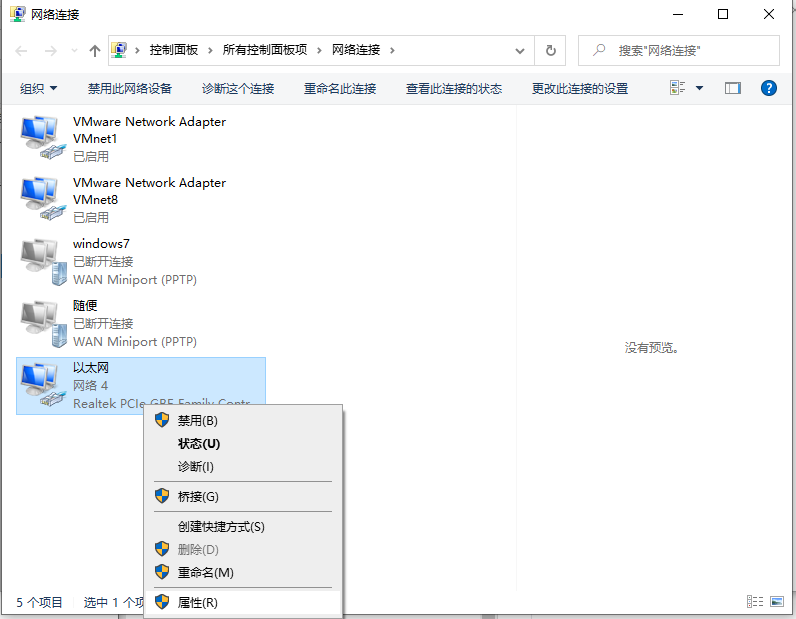Switch to details view in status bar

pyautogui.click(x=755, y=602)
